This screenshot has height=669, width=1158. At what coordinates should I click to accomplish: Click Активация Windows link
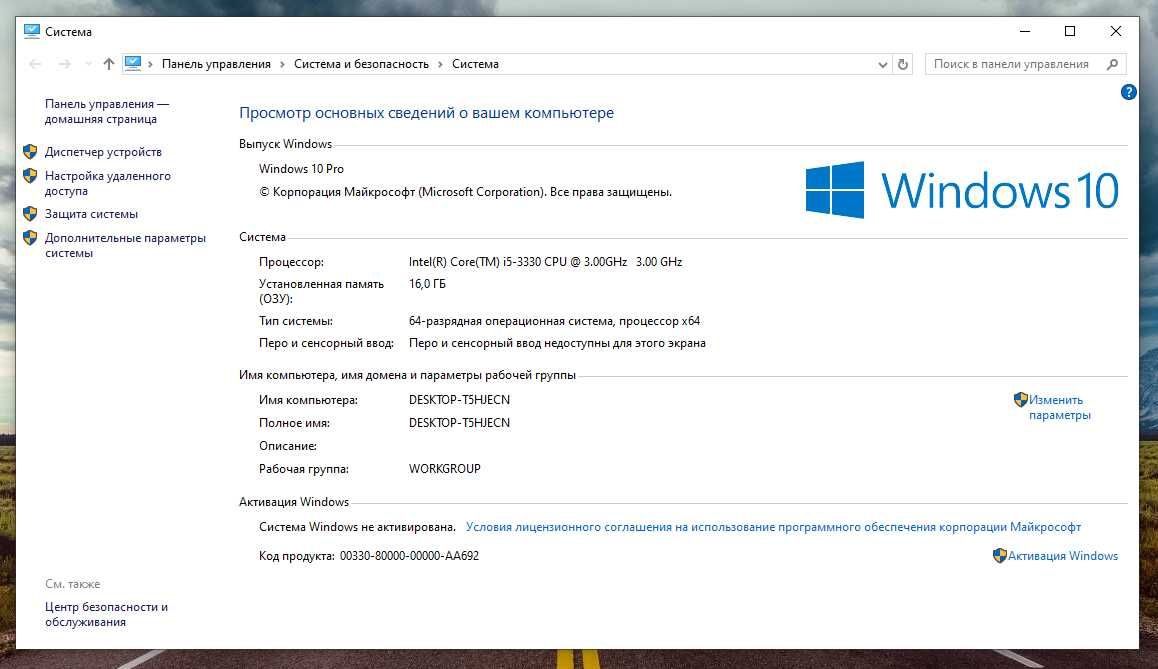pyautogui.click(x=1063, y=556)
